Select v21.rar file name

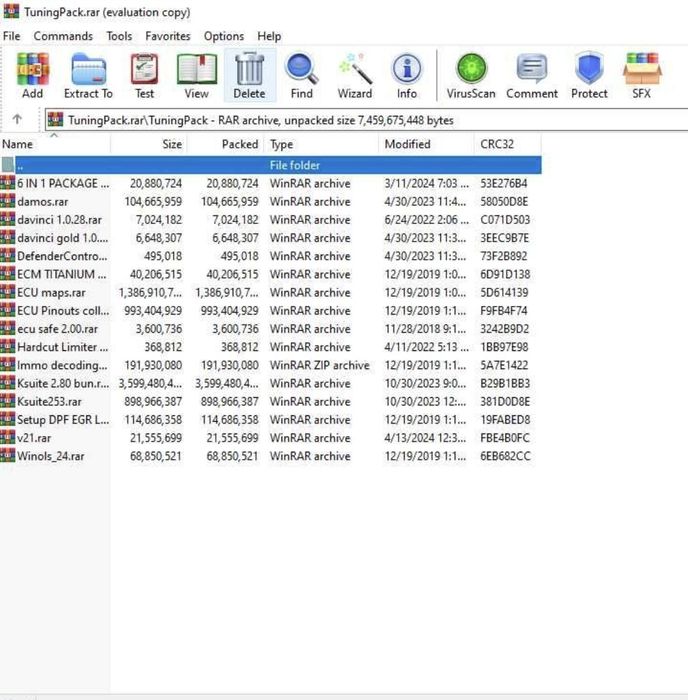click(34, 438)
